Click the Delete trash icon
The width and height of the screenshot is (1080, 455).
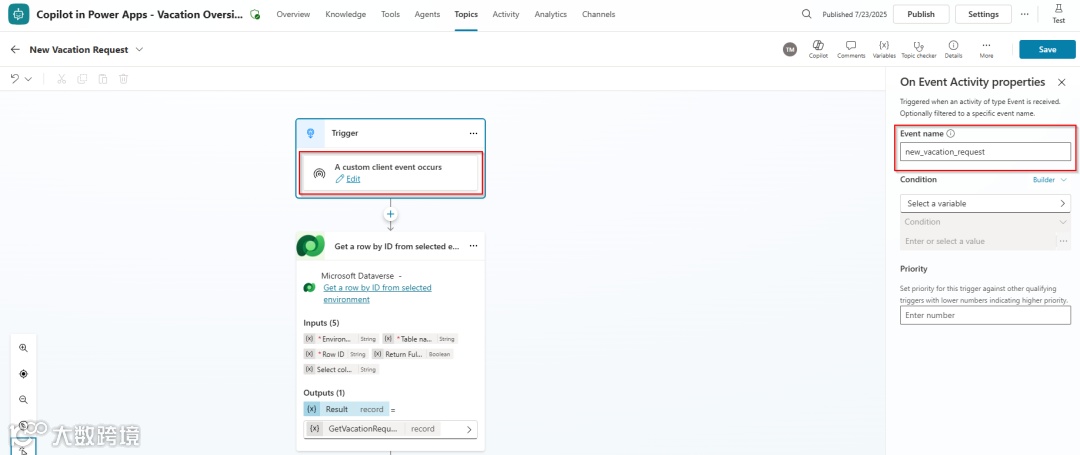click(x=123, y=79)
